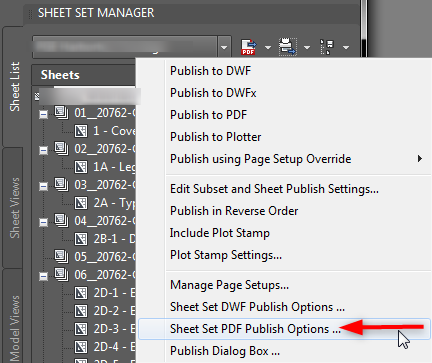Select sheet 1A - Leg in the tree
432x363 pixels.
point(114,167)
